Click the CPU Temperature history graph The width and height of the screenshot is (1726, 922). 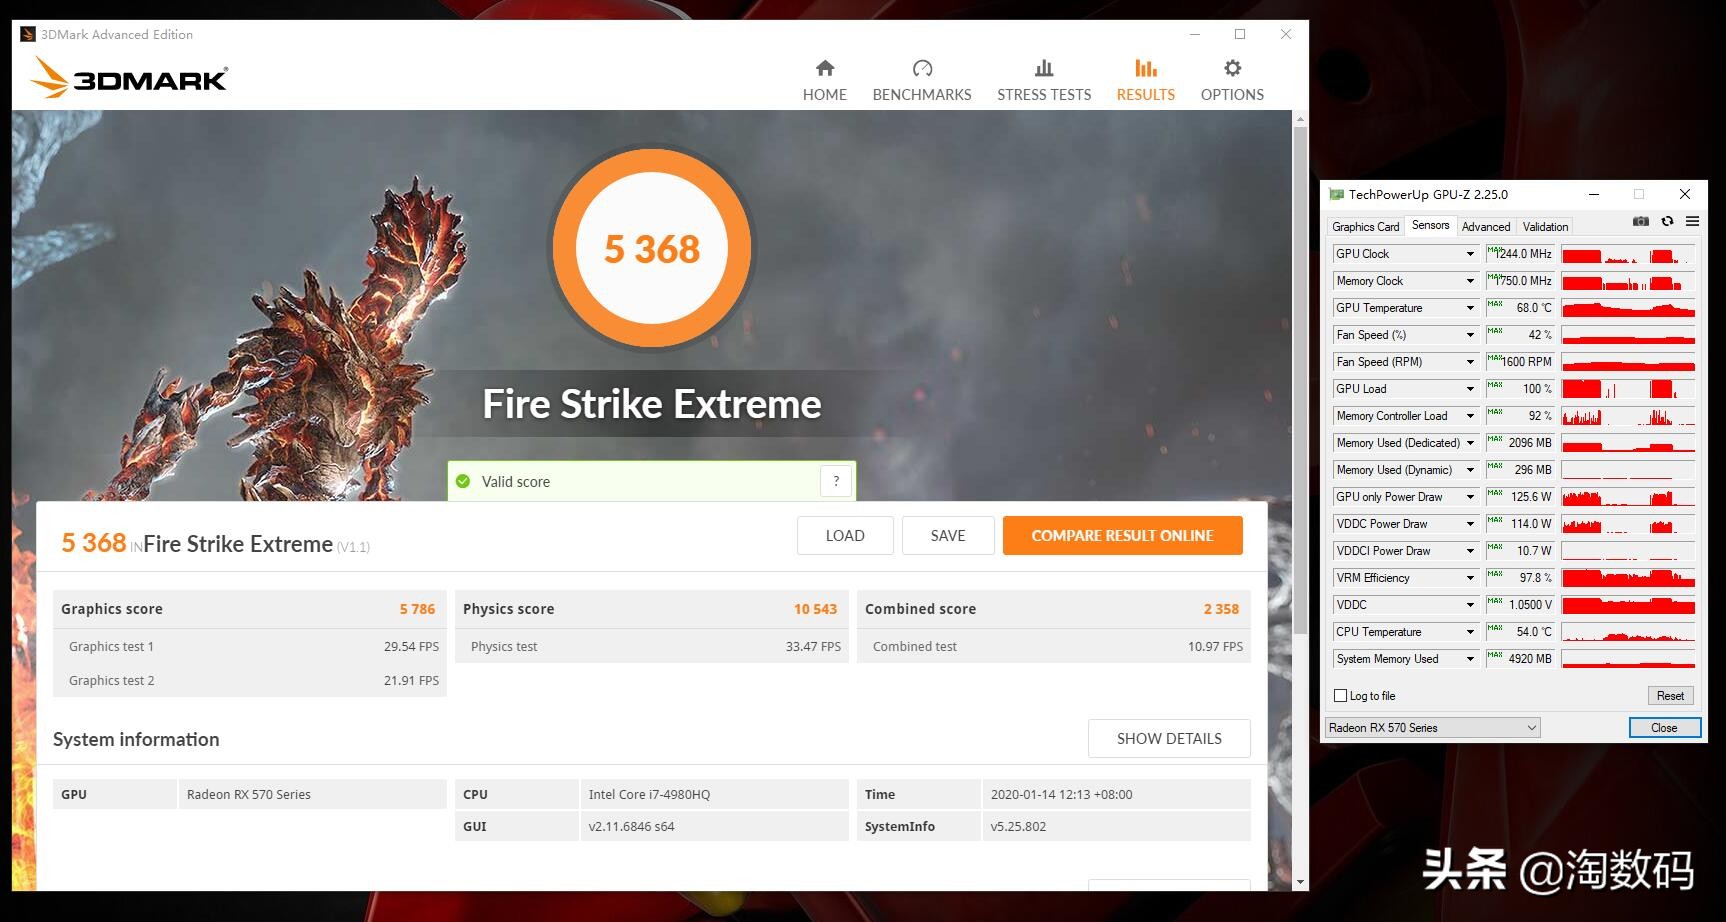click(x=1628, y=632)
